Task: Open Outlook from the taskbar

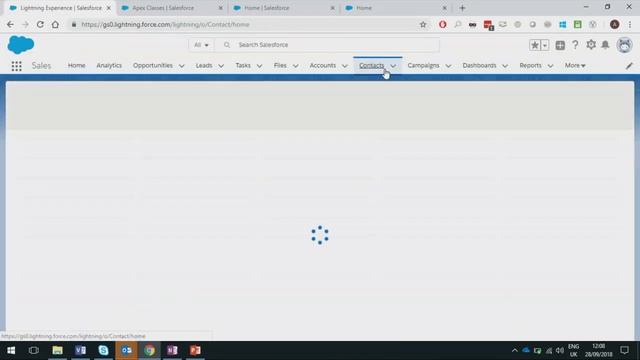Action: 126,350
